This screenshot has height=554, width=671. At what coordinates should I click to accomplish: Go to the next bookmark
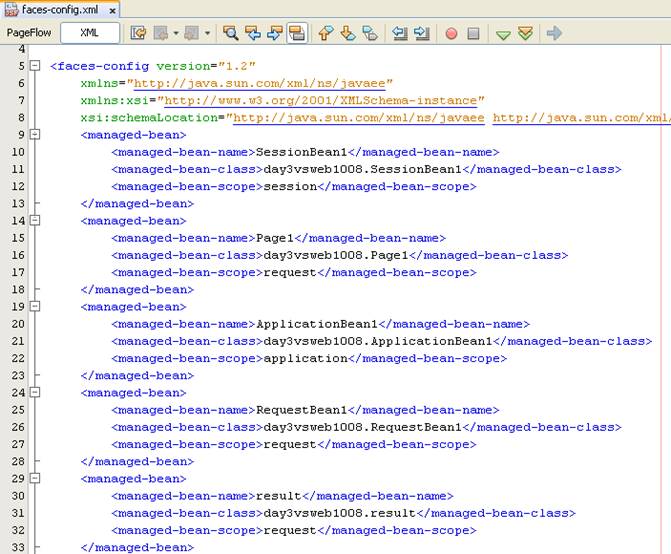tap(348, 33)
